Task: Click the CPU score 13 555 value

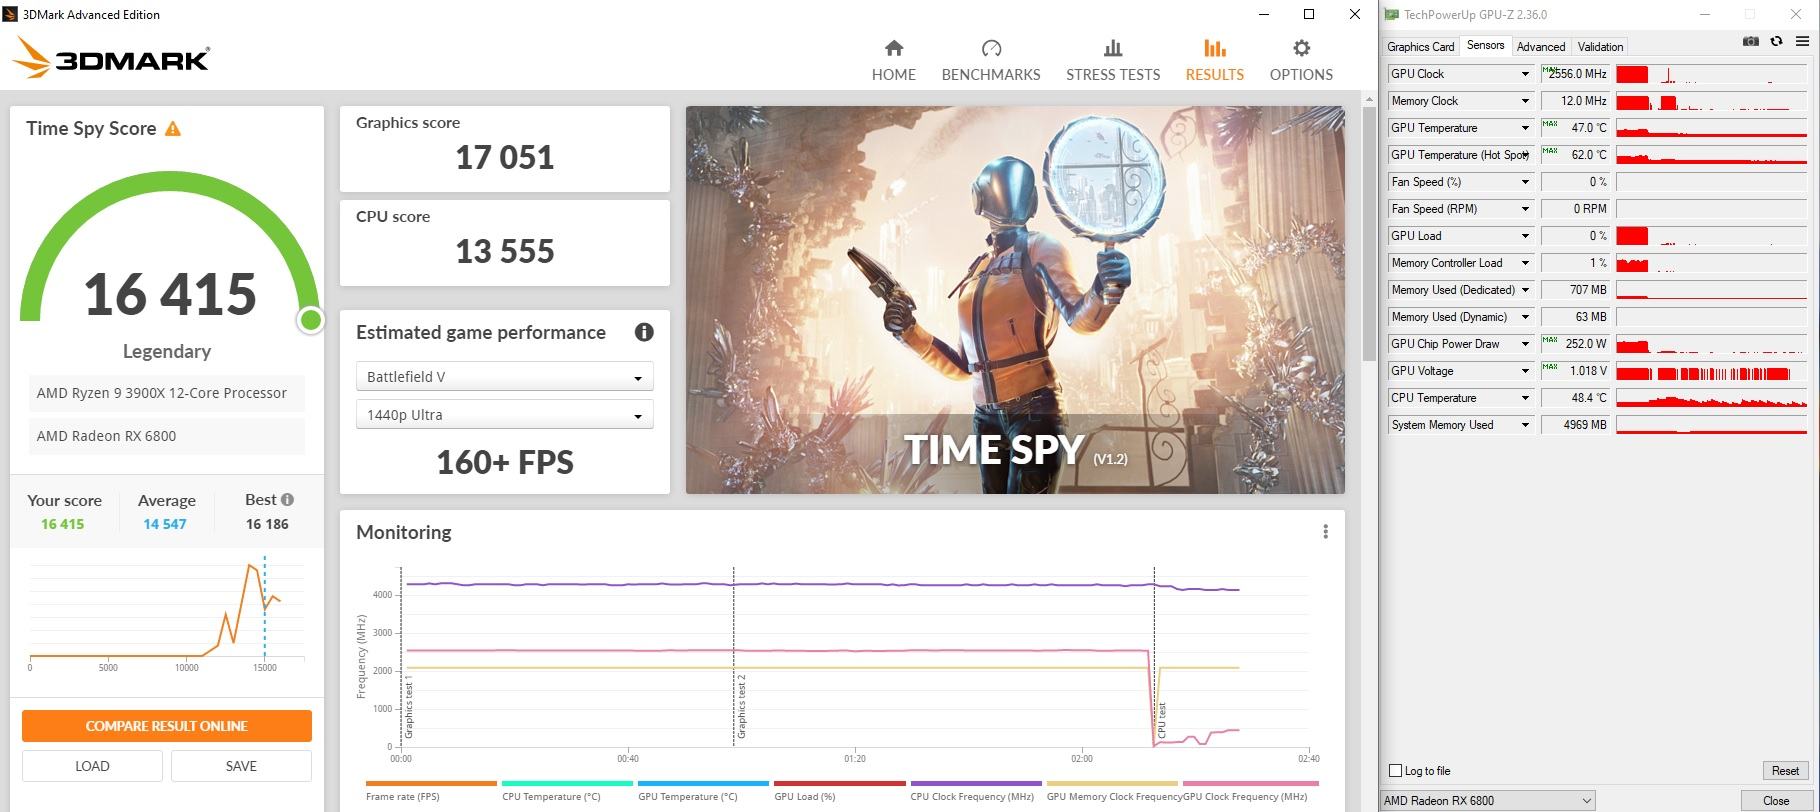Action: click(505, 251)
